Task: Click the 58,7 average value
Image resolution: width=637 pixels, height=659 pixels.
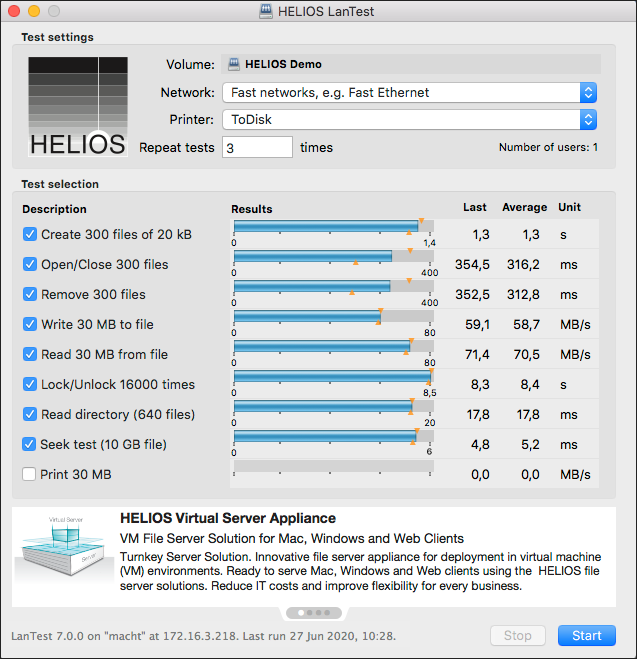Action: (x=526, y=324)
